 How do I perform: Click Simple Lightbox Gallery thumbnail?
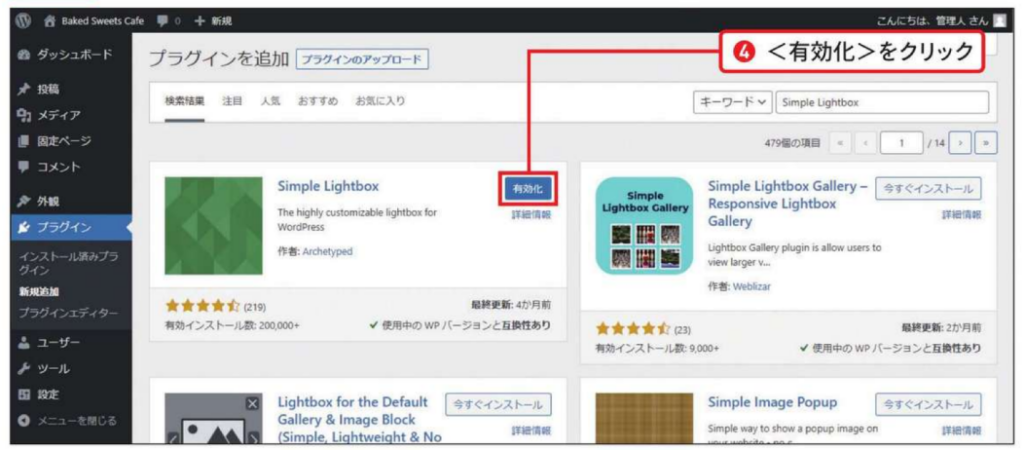coord(644,225)
